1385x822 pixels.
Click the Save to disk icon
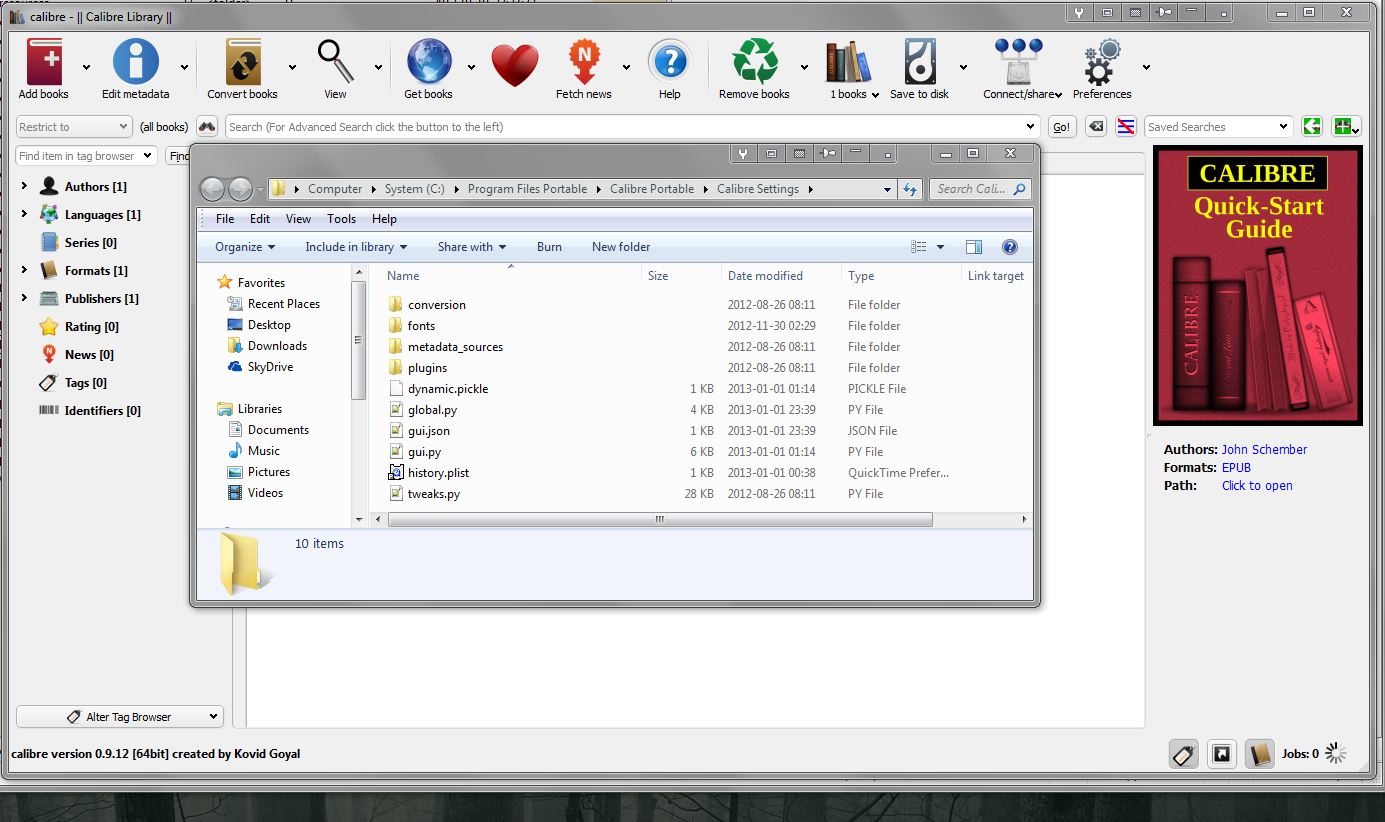[x=920, y=62]
